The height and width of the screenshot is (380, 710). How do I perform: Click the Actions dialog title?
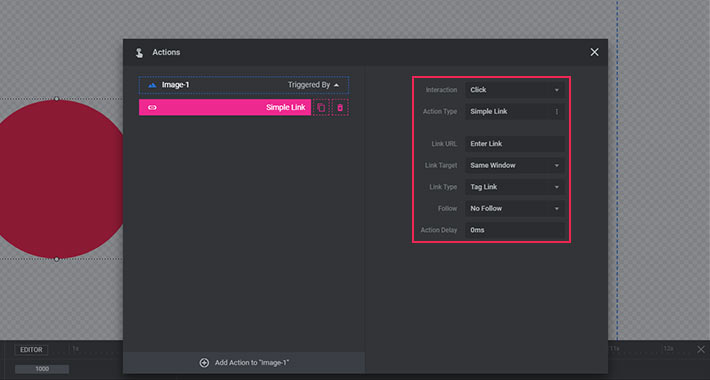166,53
